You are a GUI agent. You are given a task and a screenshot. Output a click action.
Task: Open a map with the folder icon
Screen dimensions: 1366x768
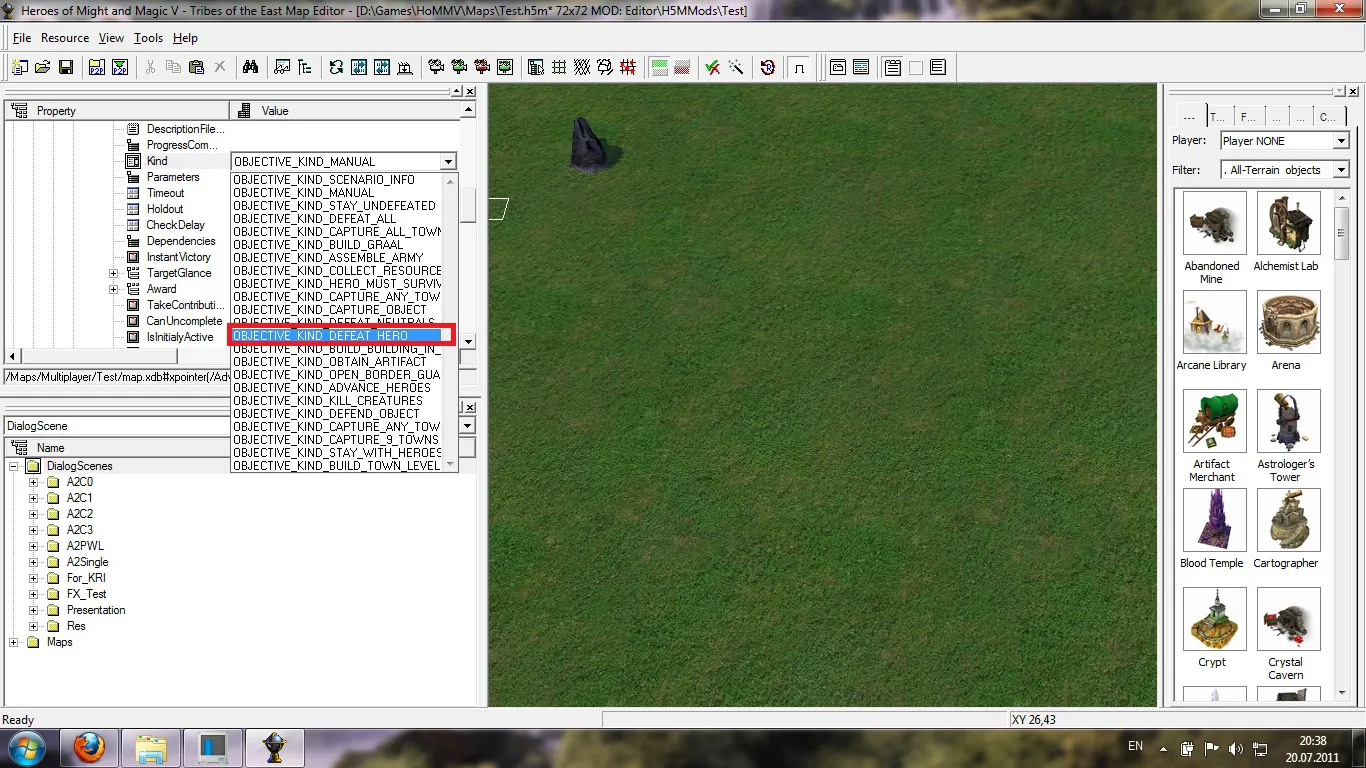pos(43,67)
